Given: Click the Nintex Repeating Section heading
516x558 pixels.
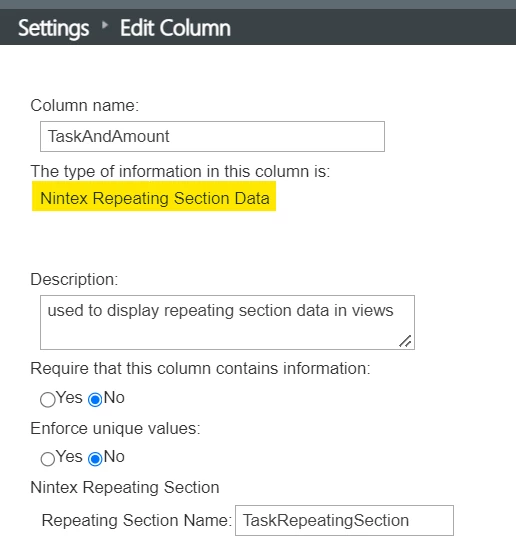Looking at the screenshot, I should click(125, 487).
